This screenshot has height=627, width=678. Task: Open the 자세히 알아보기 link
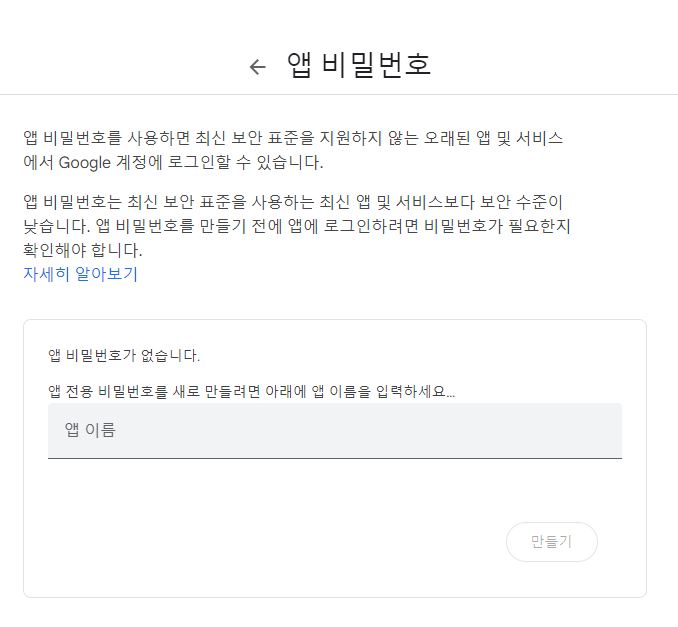[80, 274]
